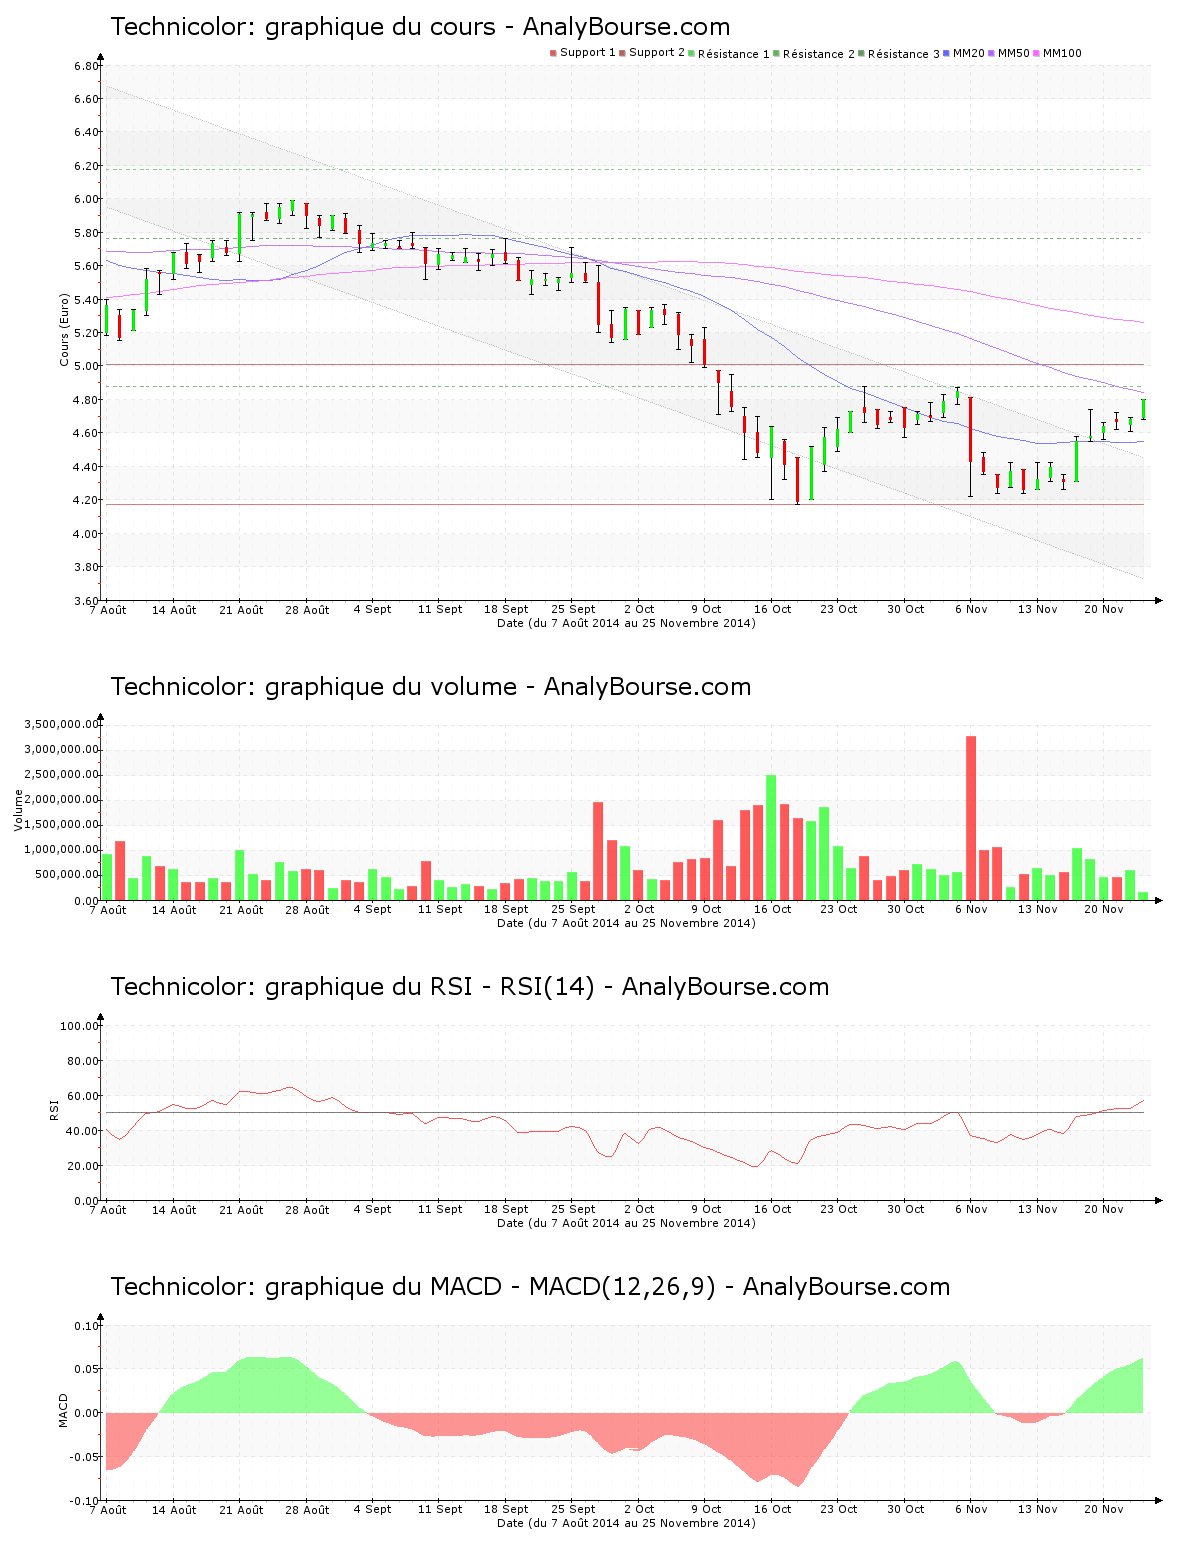Click '16 Oct' date on the volume chart

(x=772, y=909)
